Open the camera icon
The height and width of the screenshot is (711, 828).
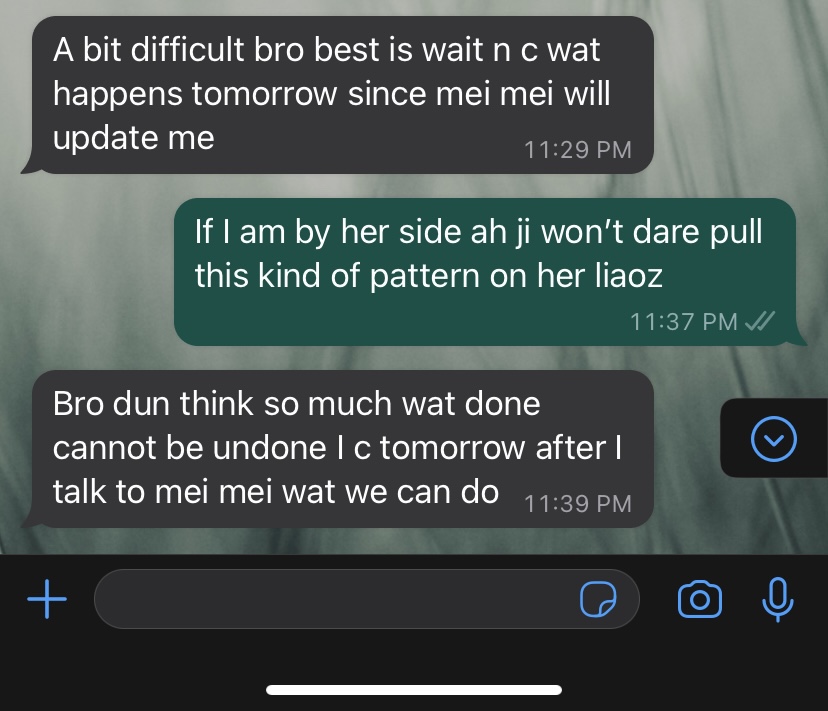(700, 599)
